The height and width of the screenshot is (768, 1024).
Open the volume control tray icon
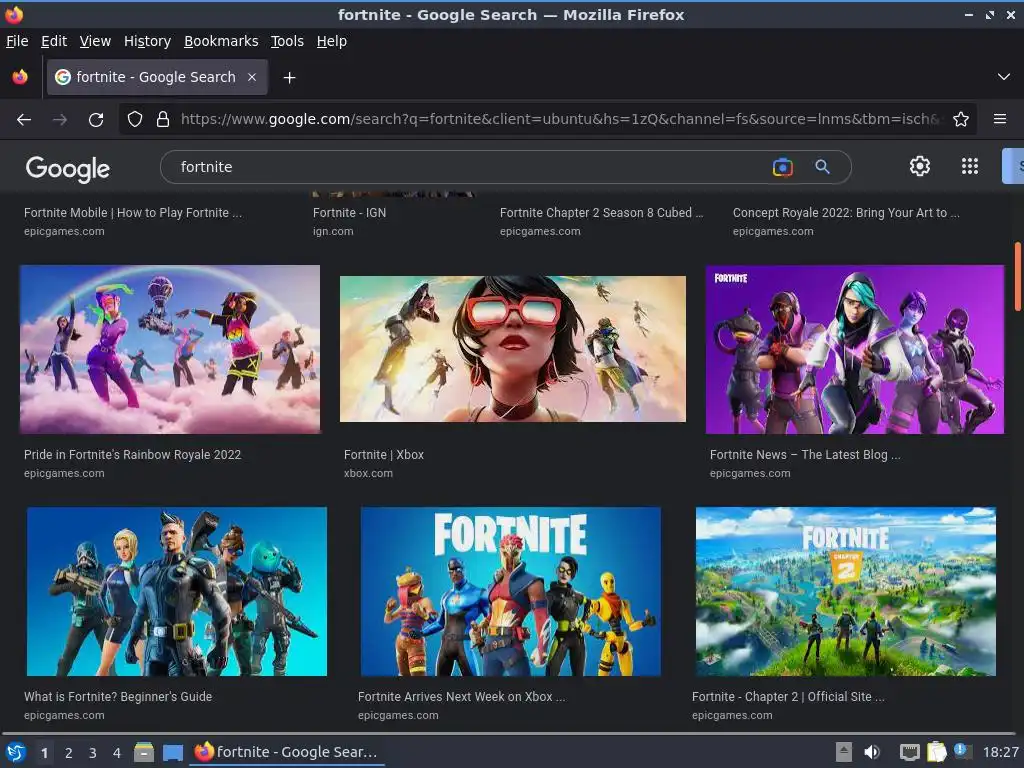pyautogui.click(x=872, y=752)
